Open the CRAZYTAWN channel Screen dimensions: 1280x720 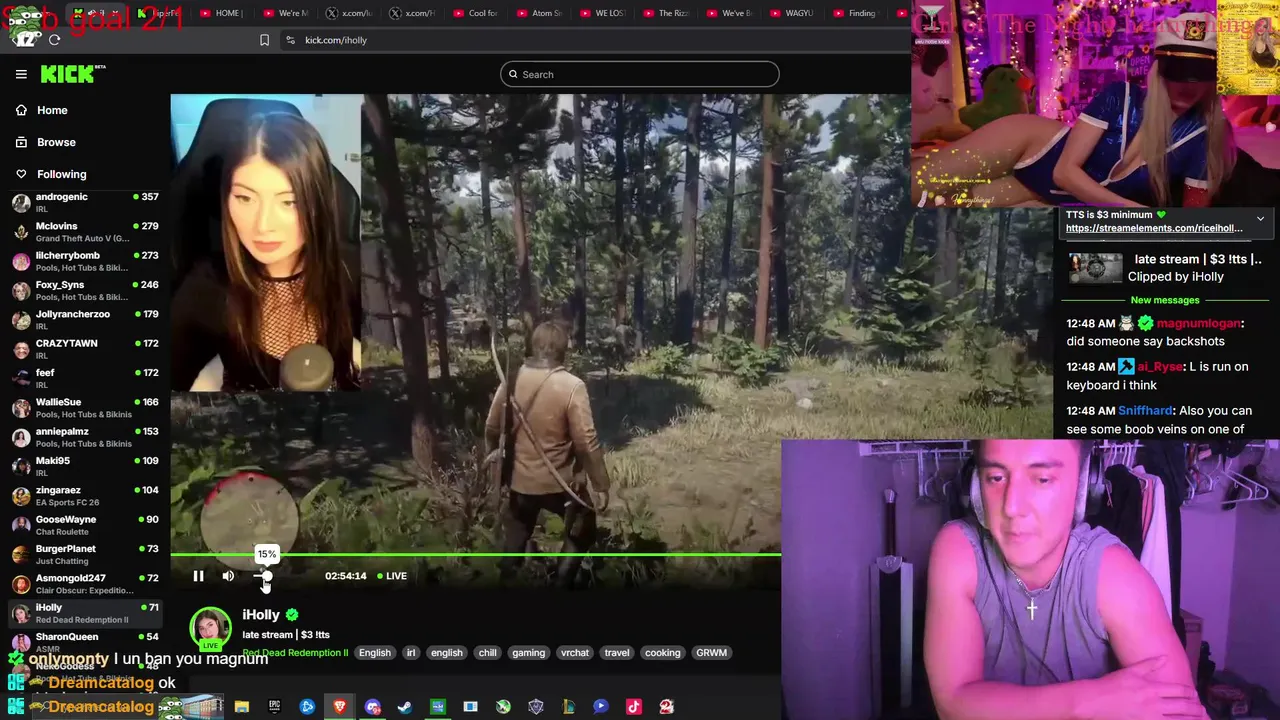tap(85, 348)
